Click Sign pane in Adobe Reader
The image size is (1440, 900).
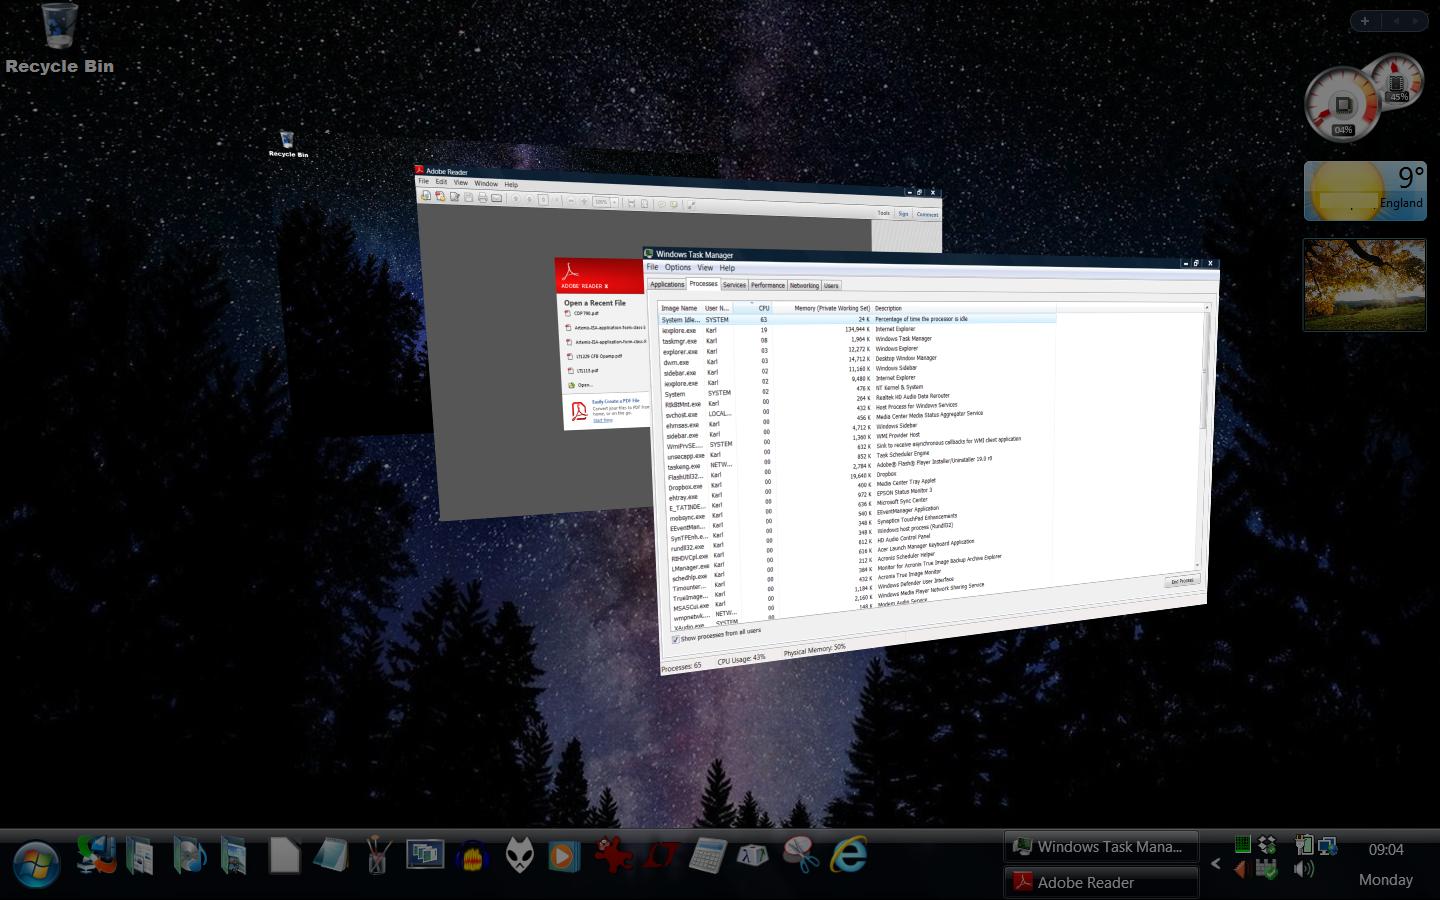point(903,214)
